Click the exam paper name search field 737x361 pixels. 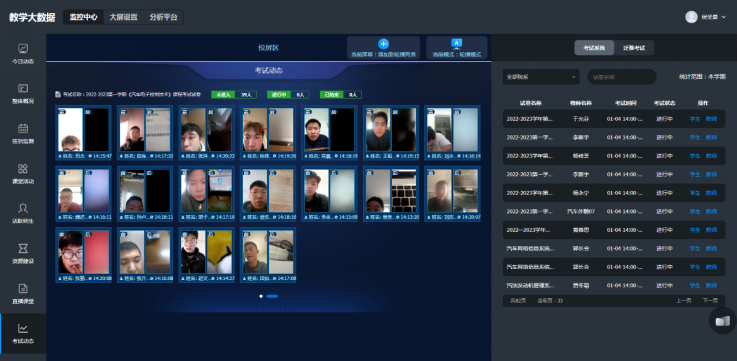(621, 77)
